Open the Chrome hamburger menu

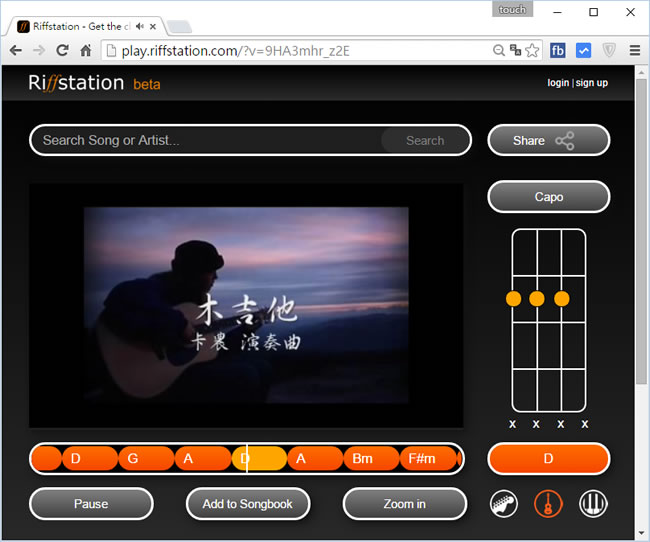[635, 51]
